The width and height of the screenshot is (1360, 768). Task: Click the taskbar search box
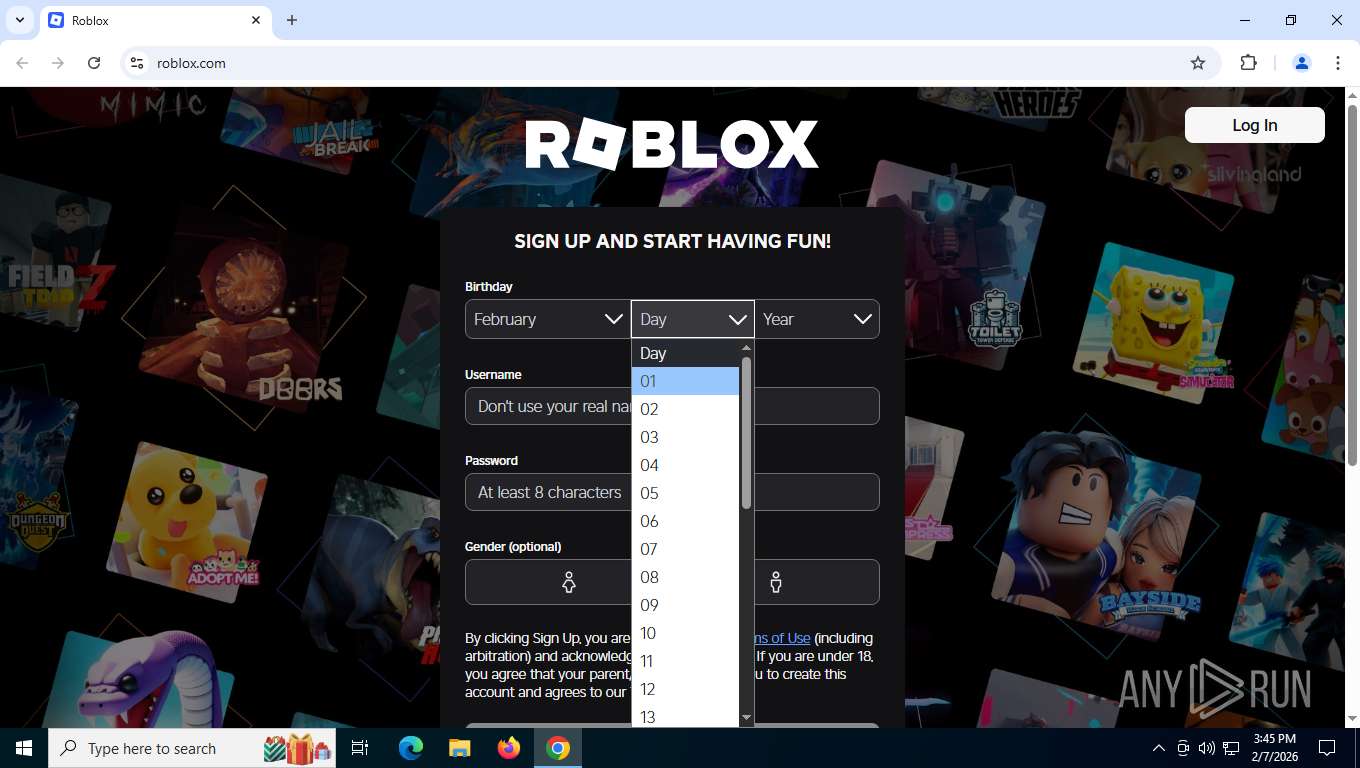point(193,748)
